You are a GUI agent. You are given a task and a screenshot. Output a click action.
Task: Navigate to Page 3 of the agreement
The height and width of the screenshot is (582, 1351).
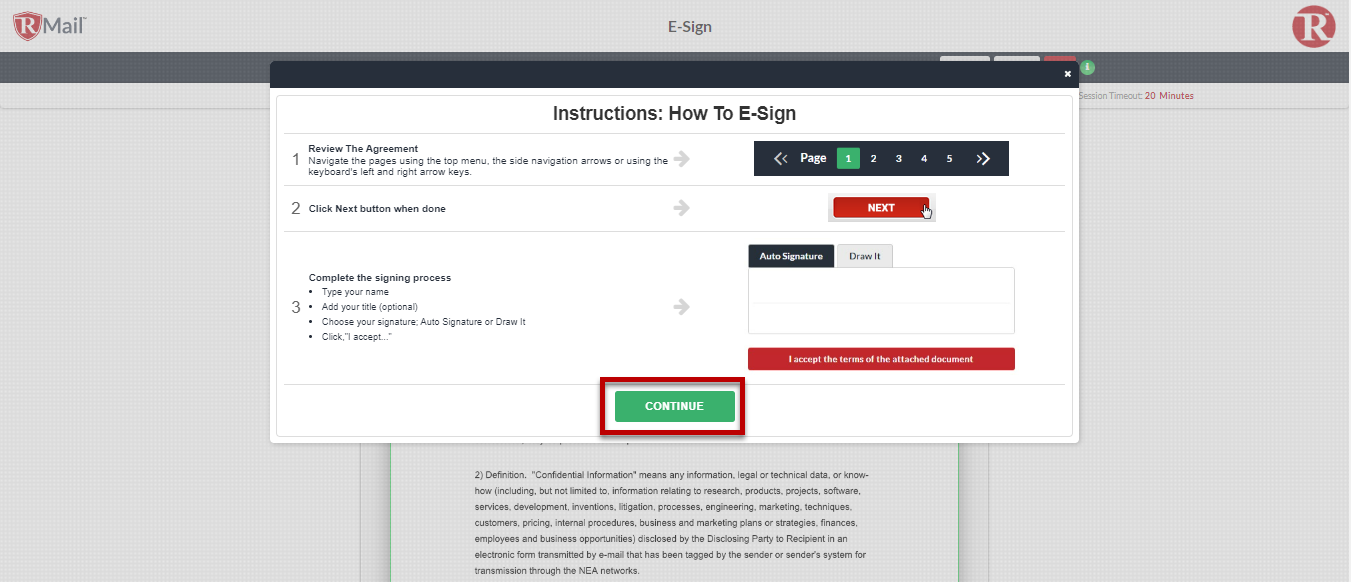point(898,157)
